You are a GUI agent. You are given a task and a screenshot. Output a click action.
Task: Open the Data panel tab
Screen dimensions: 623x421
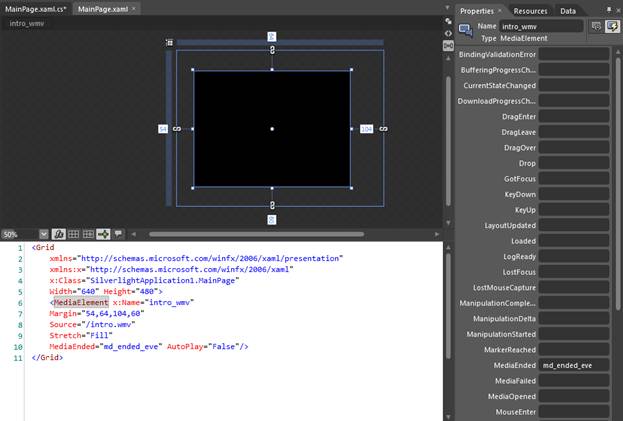coord(567,10)
